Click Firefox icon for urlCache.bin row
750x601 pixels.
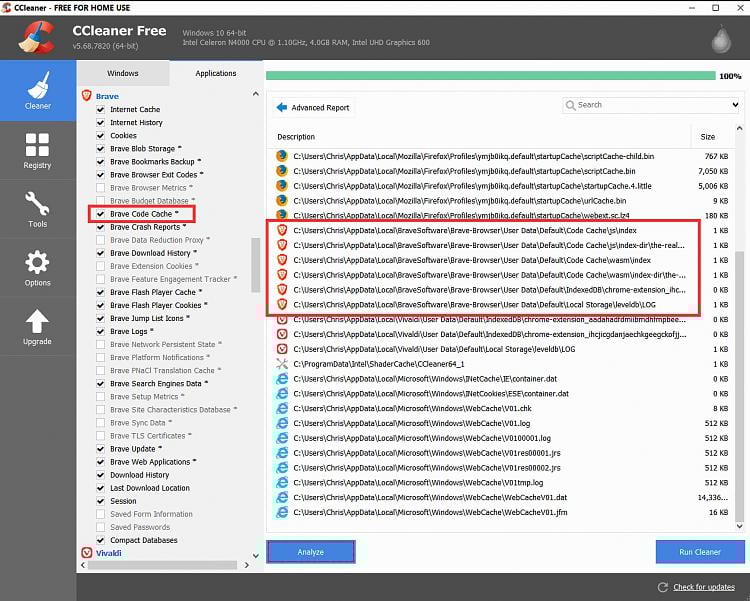click(x=282, y=200)
